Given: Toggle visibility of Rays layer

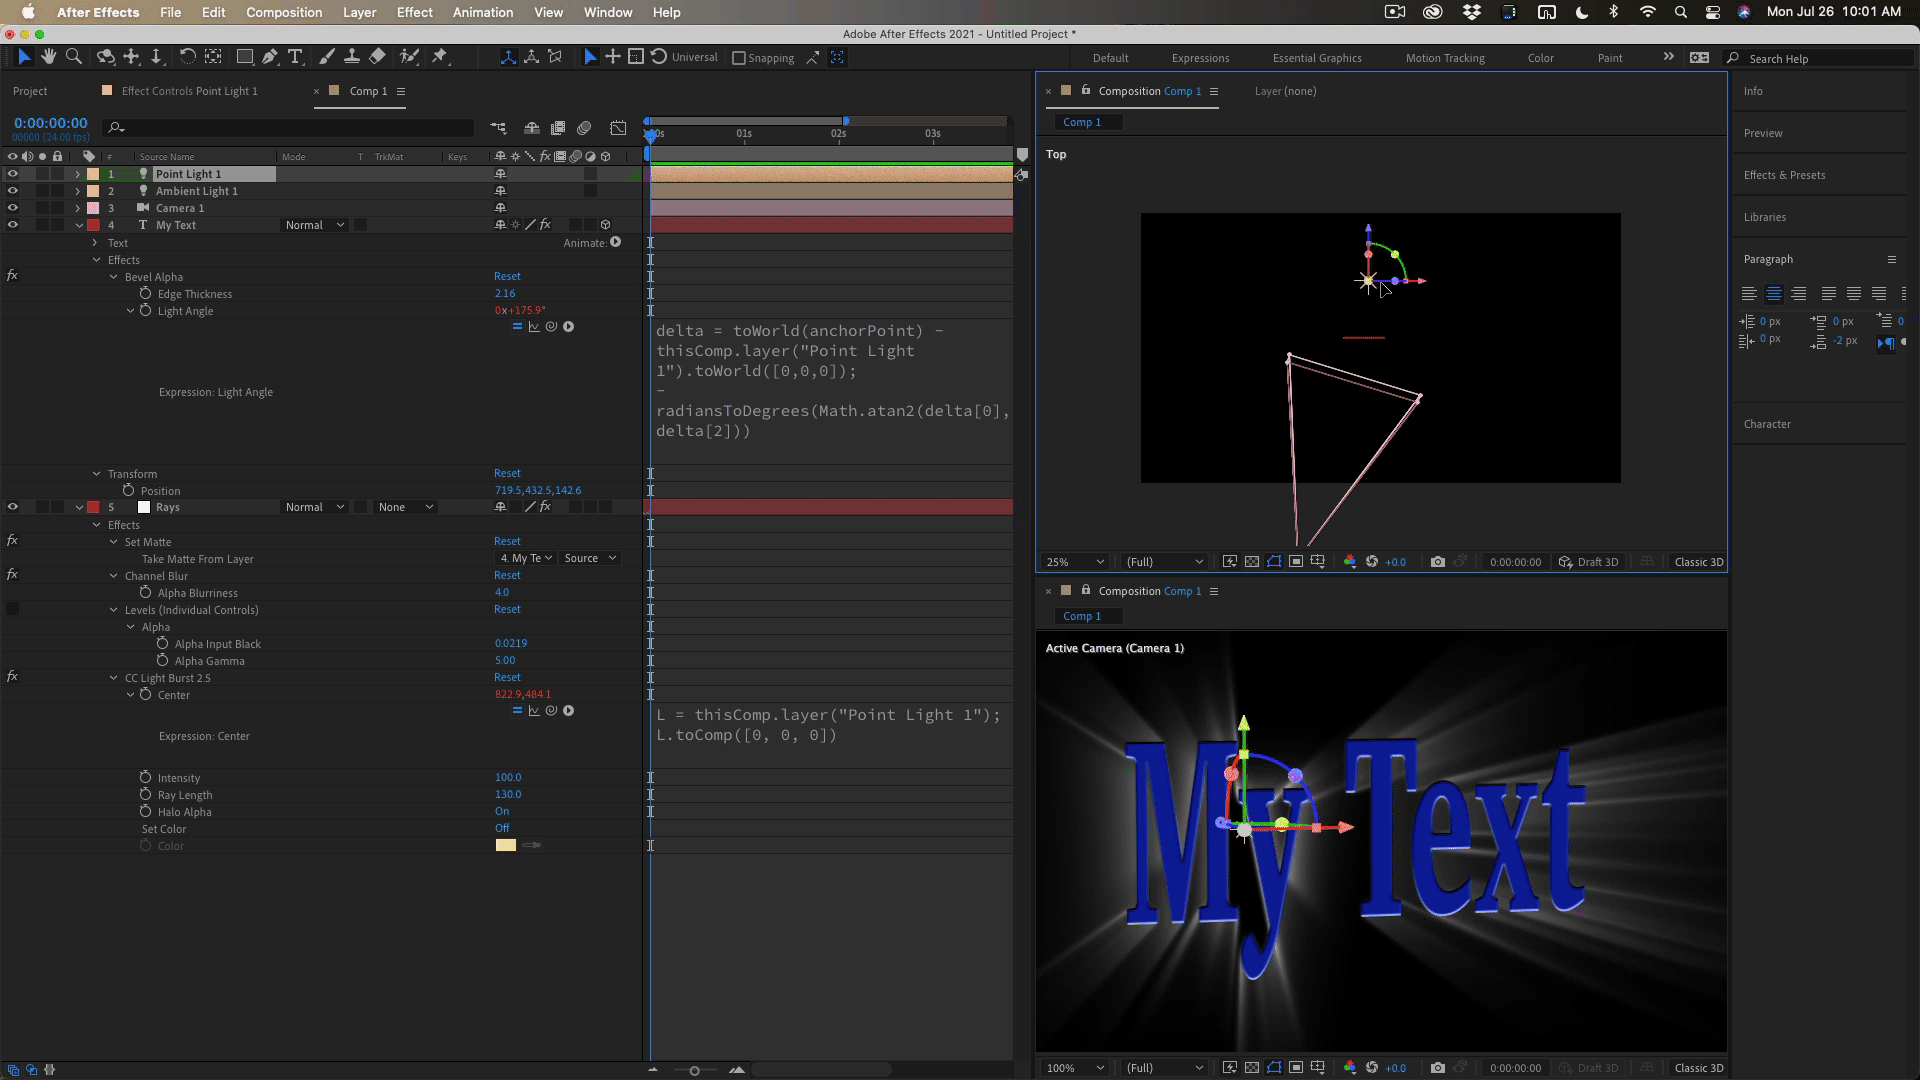Looking at the screenshot, I should pyautogui.click(x=13, y=507).
